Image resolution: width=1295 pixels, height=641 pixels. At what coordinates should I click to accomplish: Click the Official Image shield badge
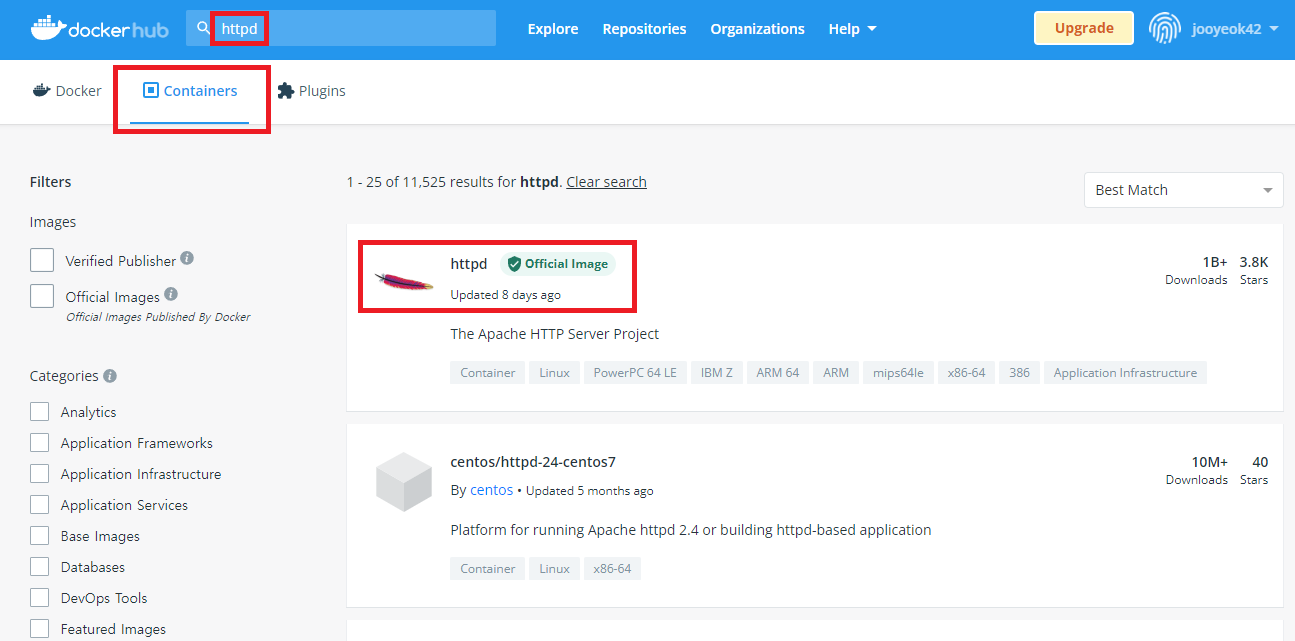click(x=558, y=264)
